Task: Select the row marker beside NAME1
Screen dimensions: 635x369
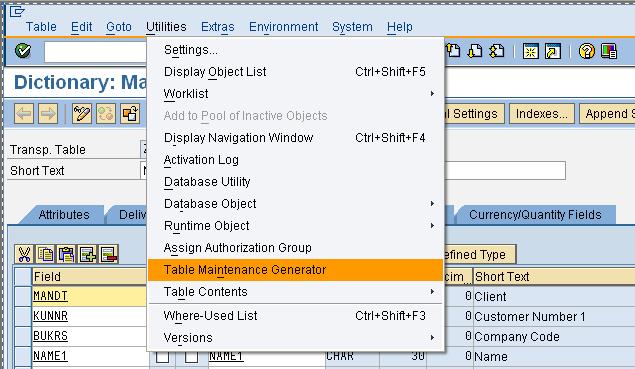Action: point(23,356)
